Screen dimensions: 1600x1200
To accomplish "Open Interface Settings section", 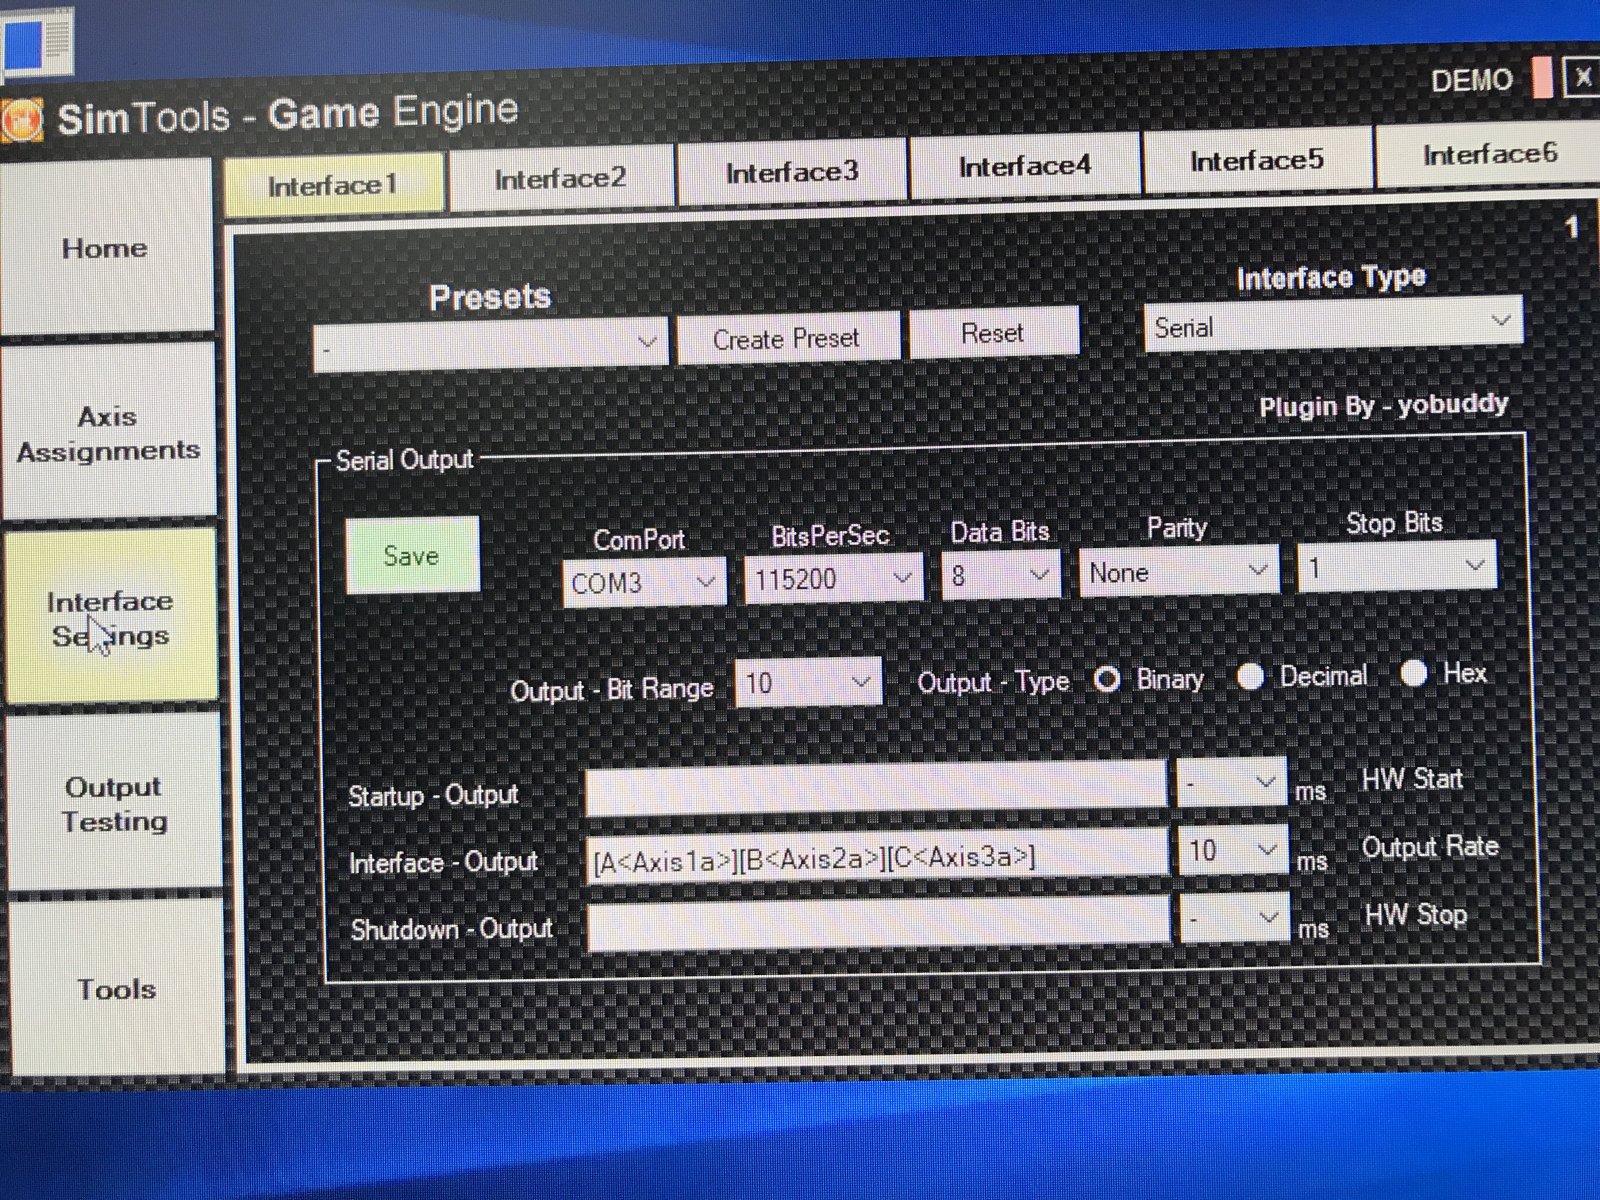I will [111, 618].
